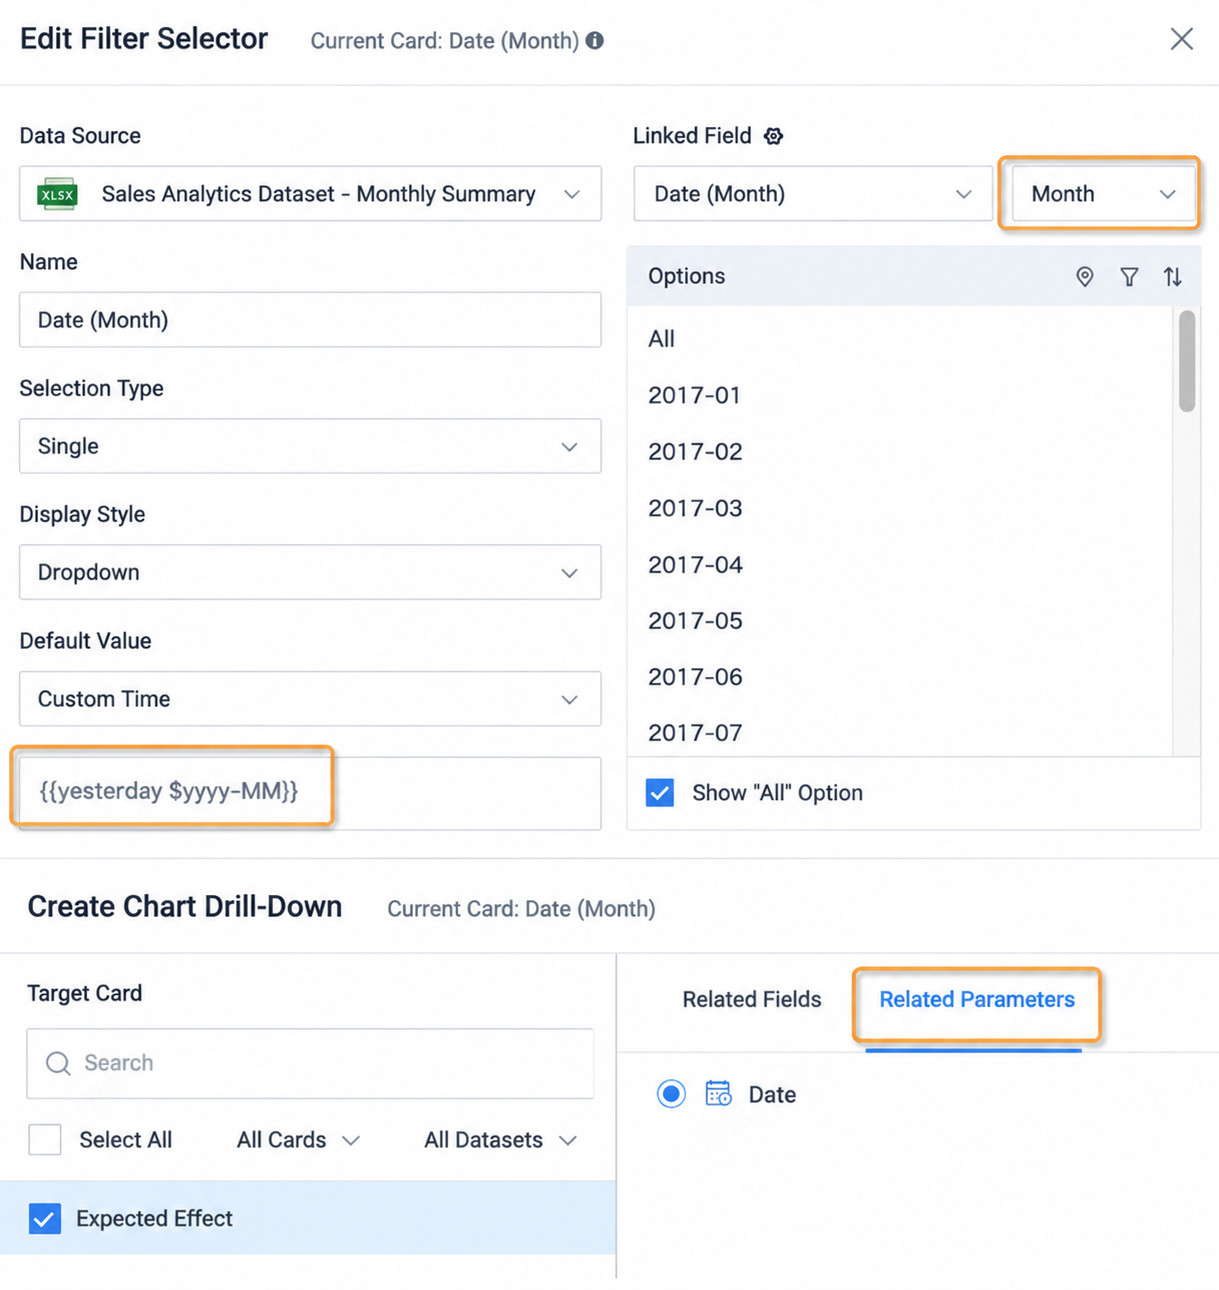
Task: Open the Selection Type dropdown
Action: 310,446
